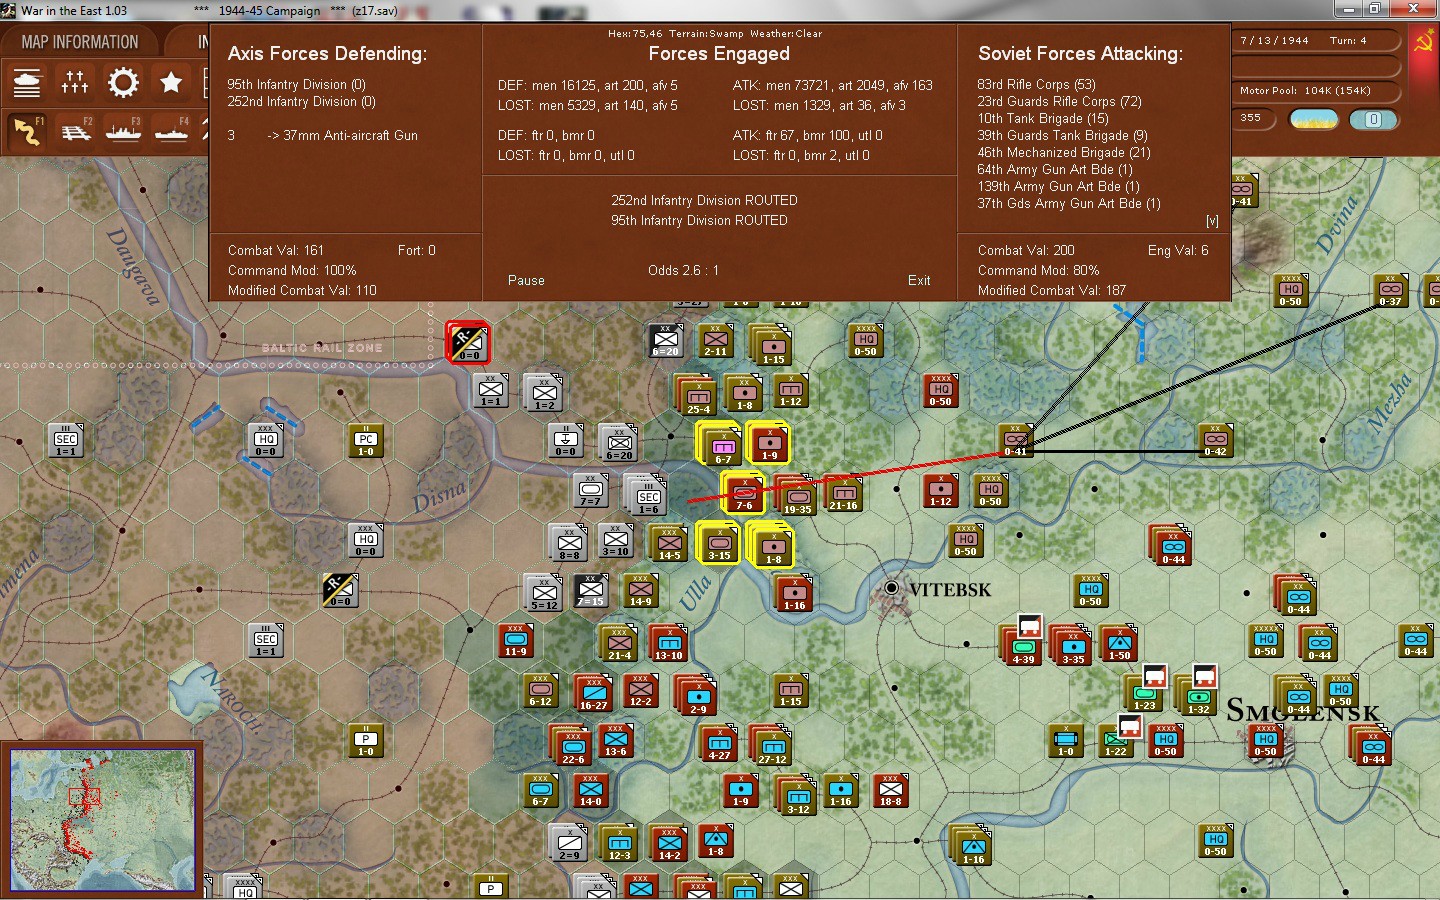
Task: Select the highlighted 3-15 unit
Action: click(x=719, y=542)
